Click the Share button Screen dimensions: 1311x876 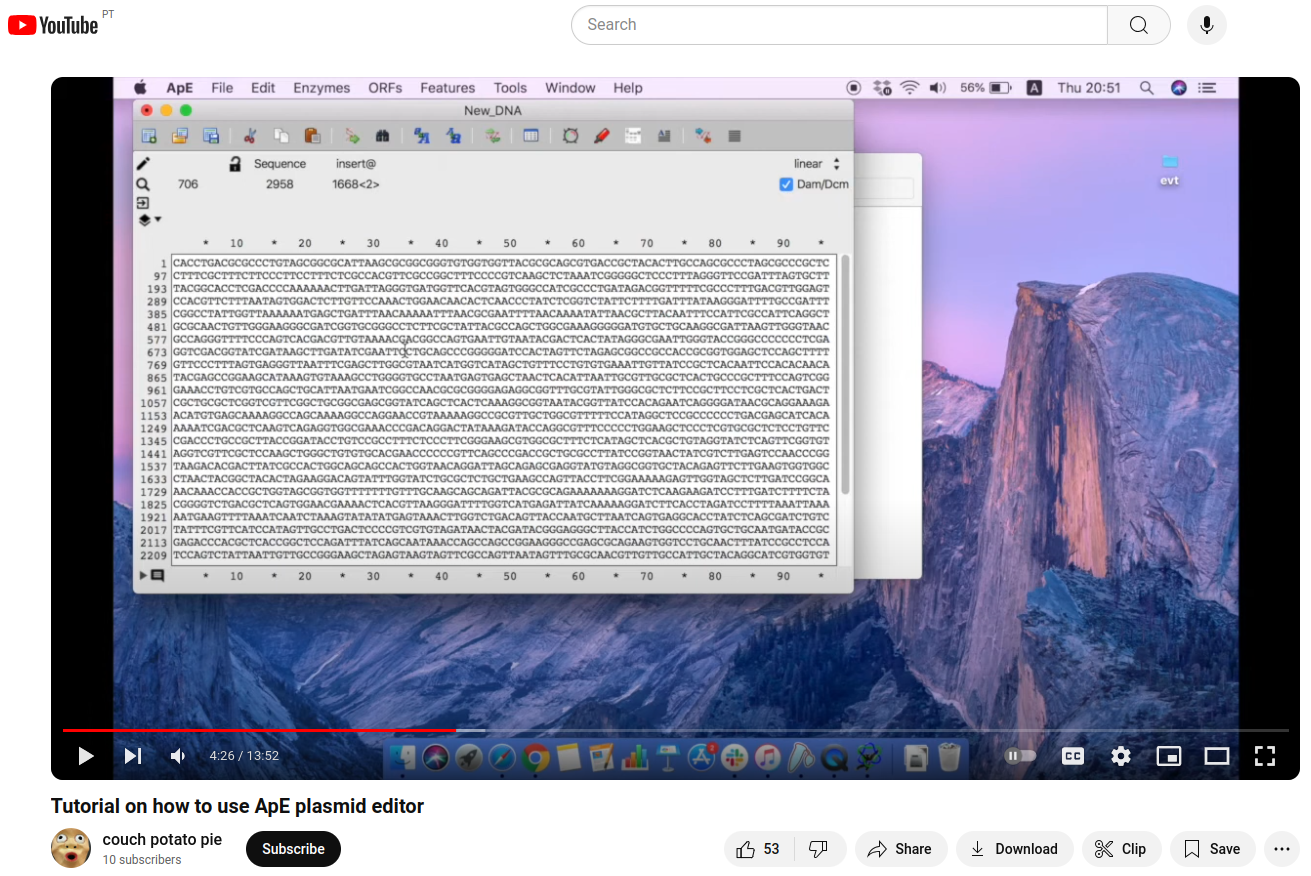900,849
